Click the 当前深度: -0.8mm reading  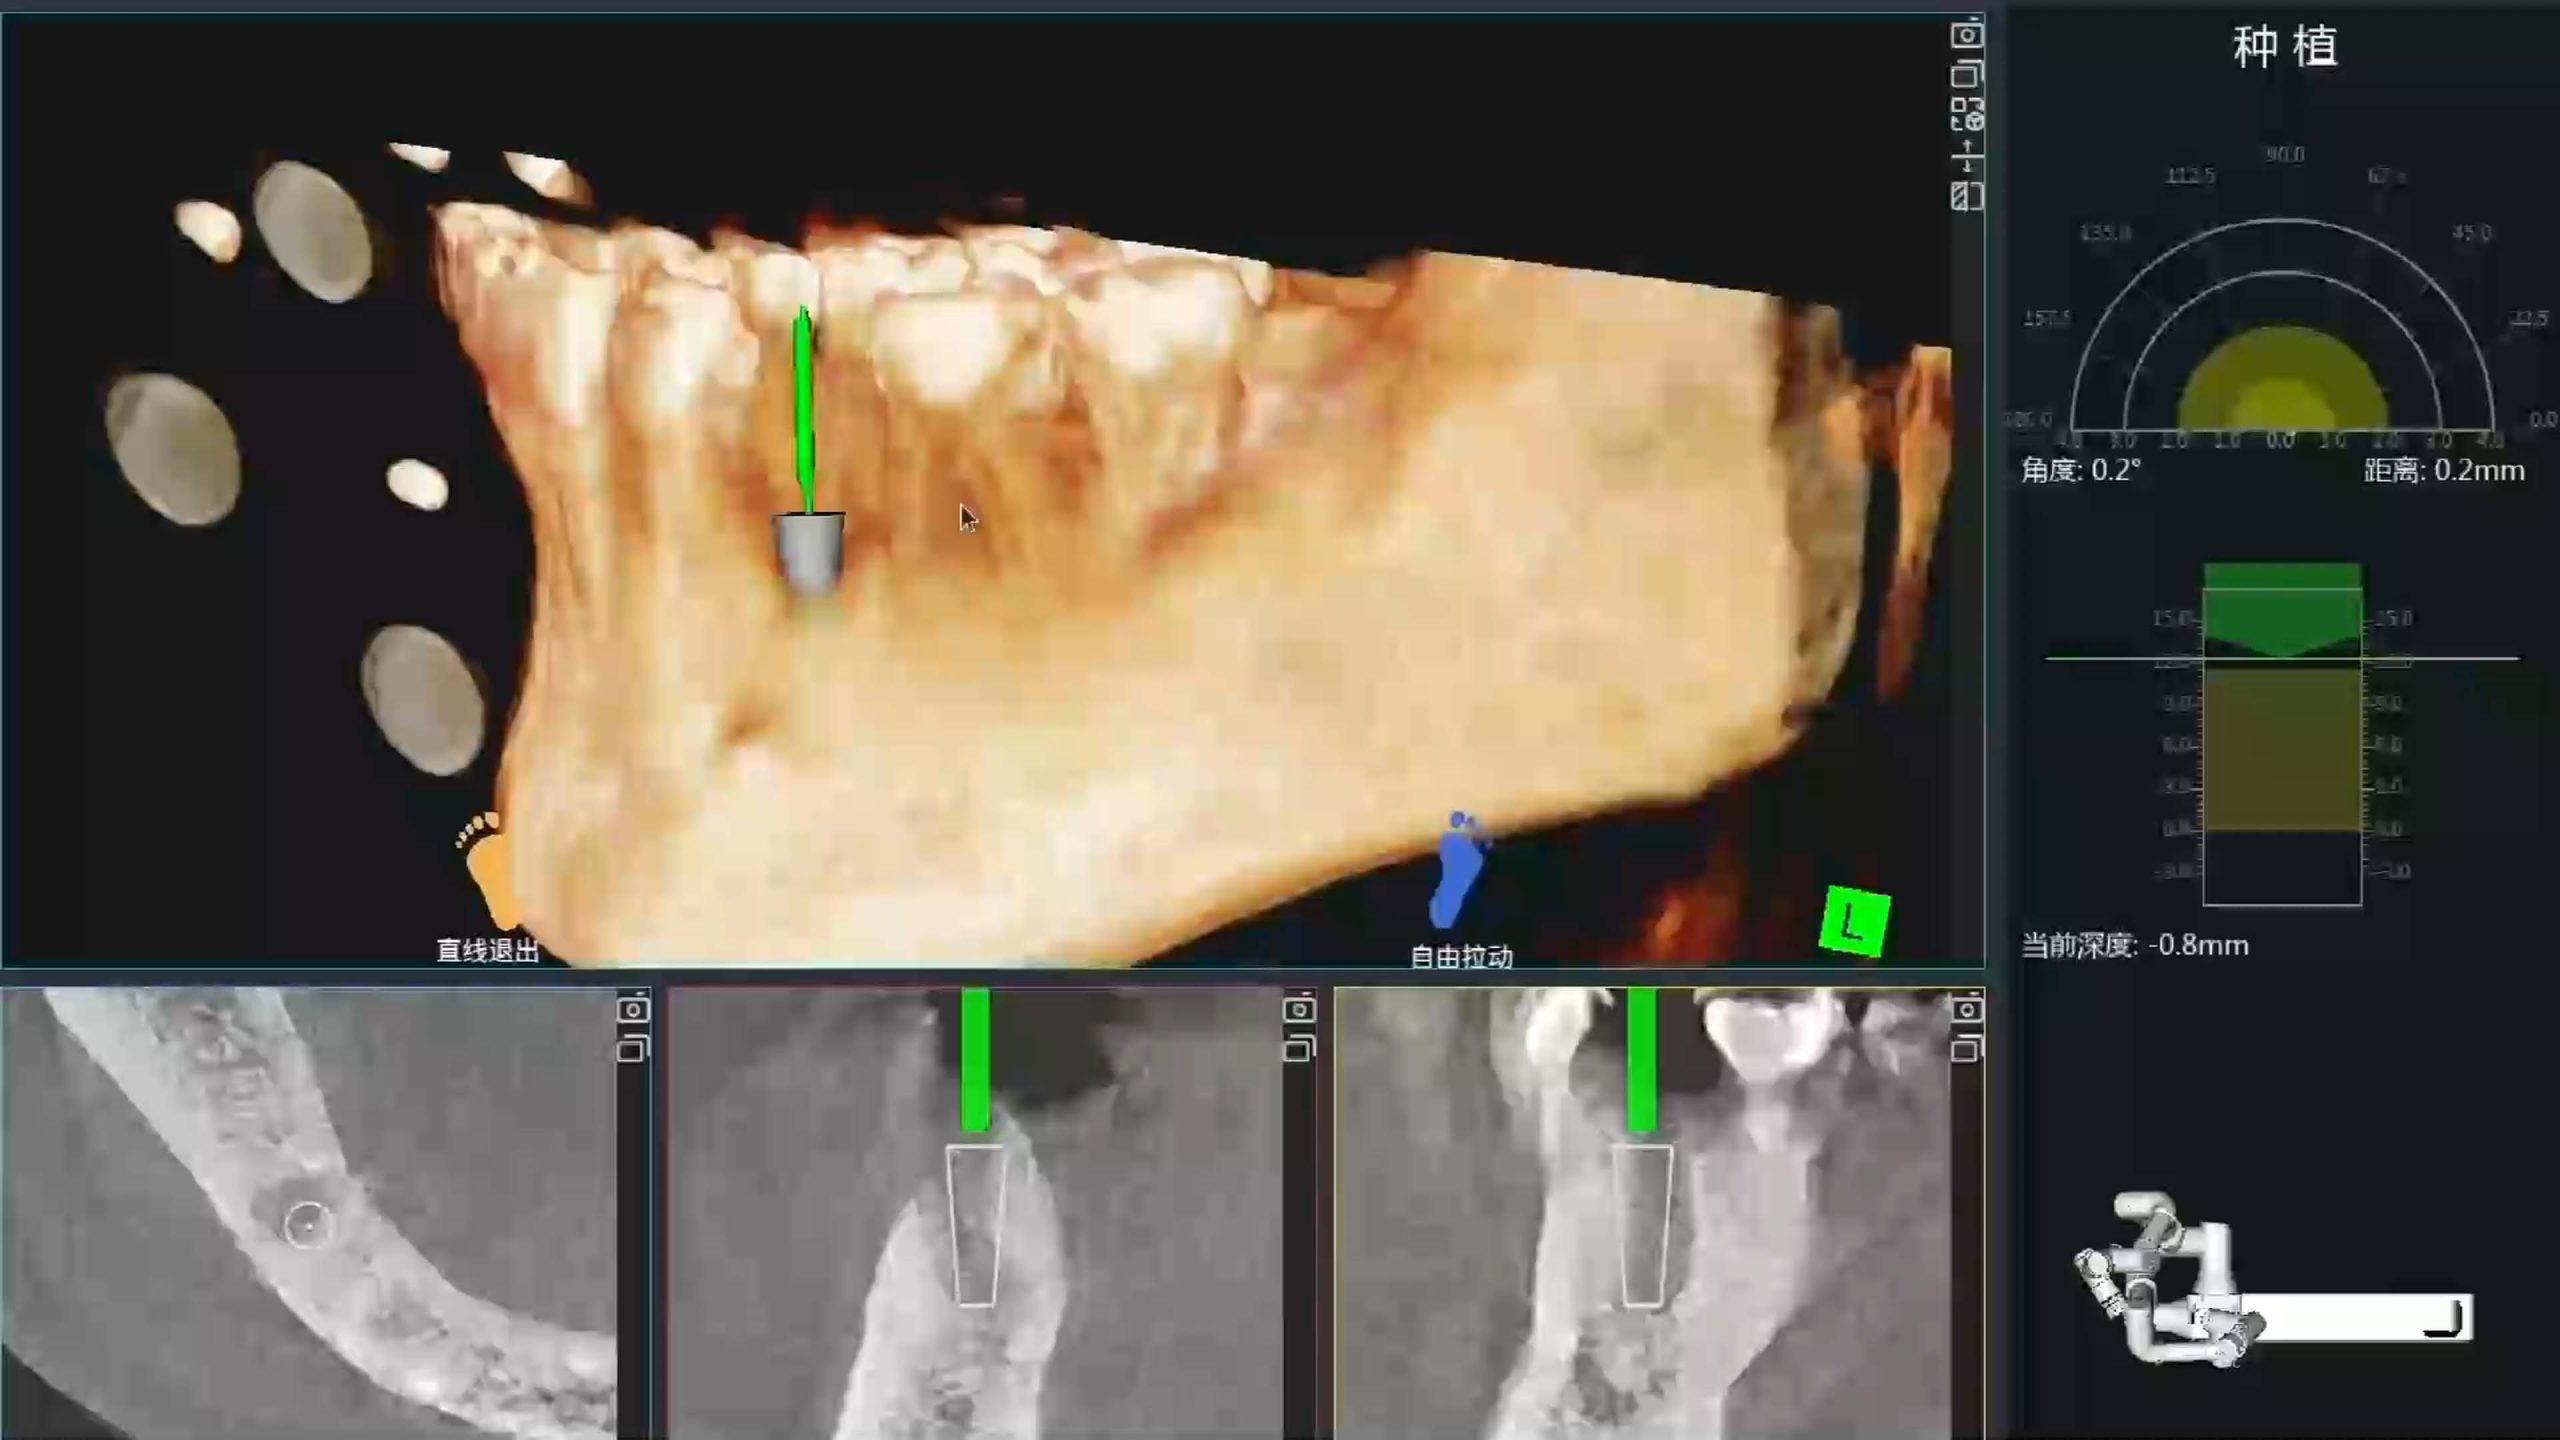2135,945
